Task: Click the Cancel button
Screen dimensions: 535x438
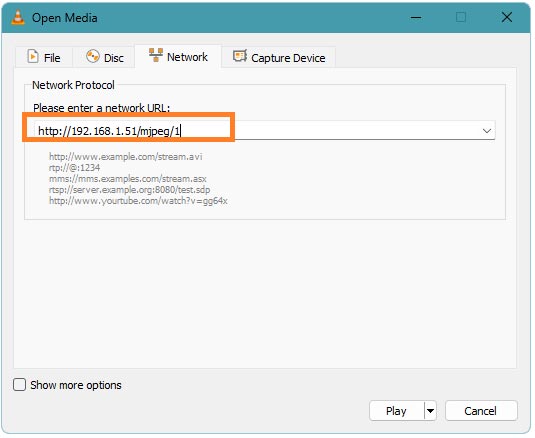Action: coord(481,411)
